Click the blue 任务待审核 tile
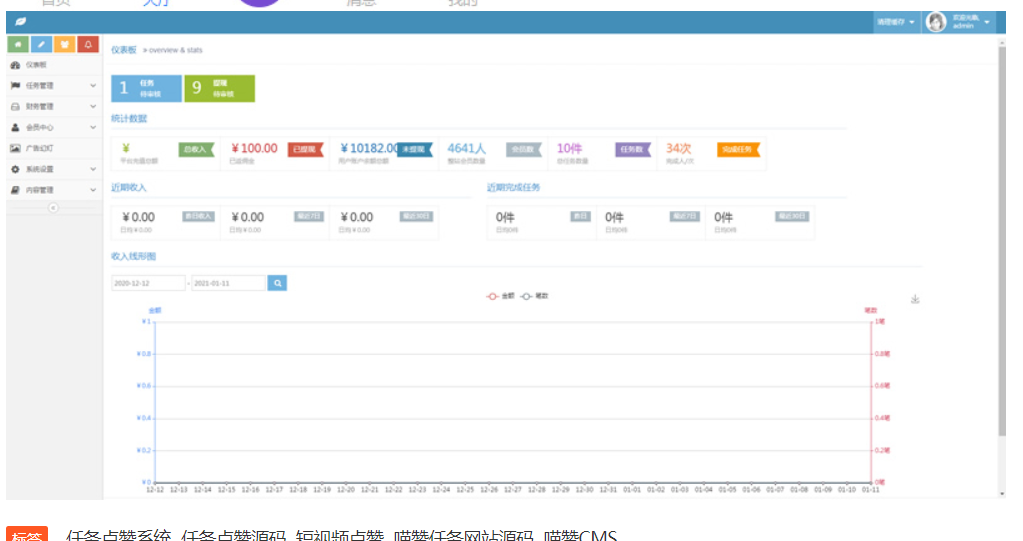The width and height of the screenshot is (1023, 541). (146, 88)
